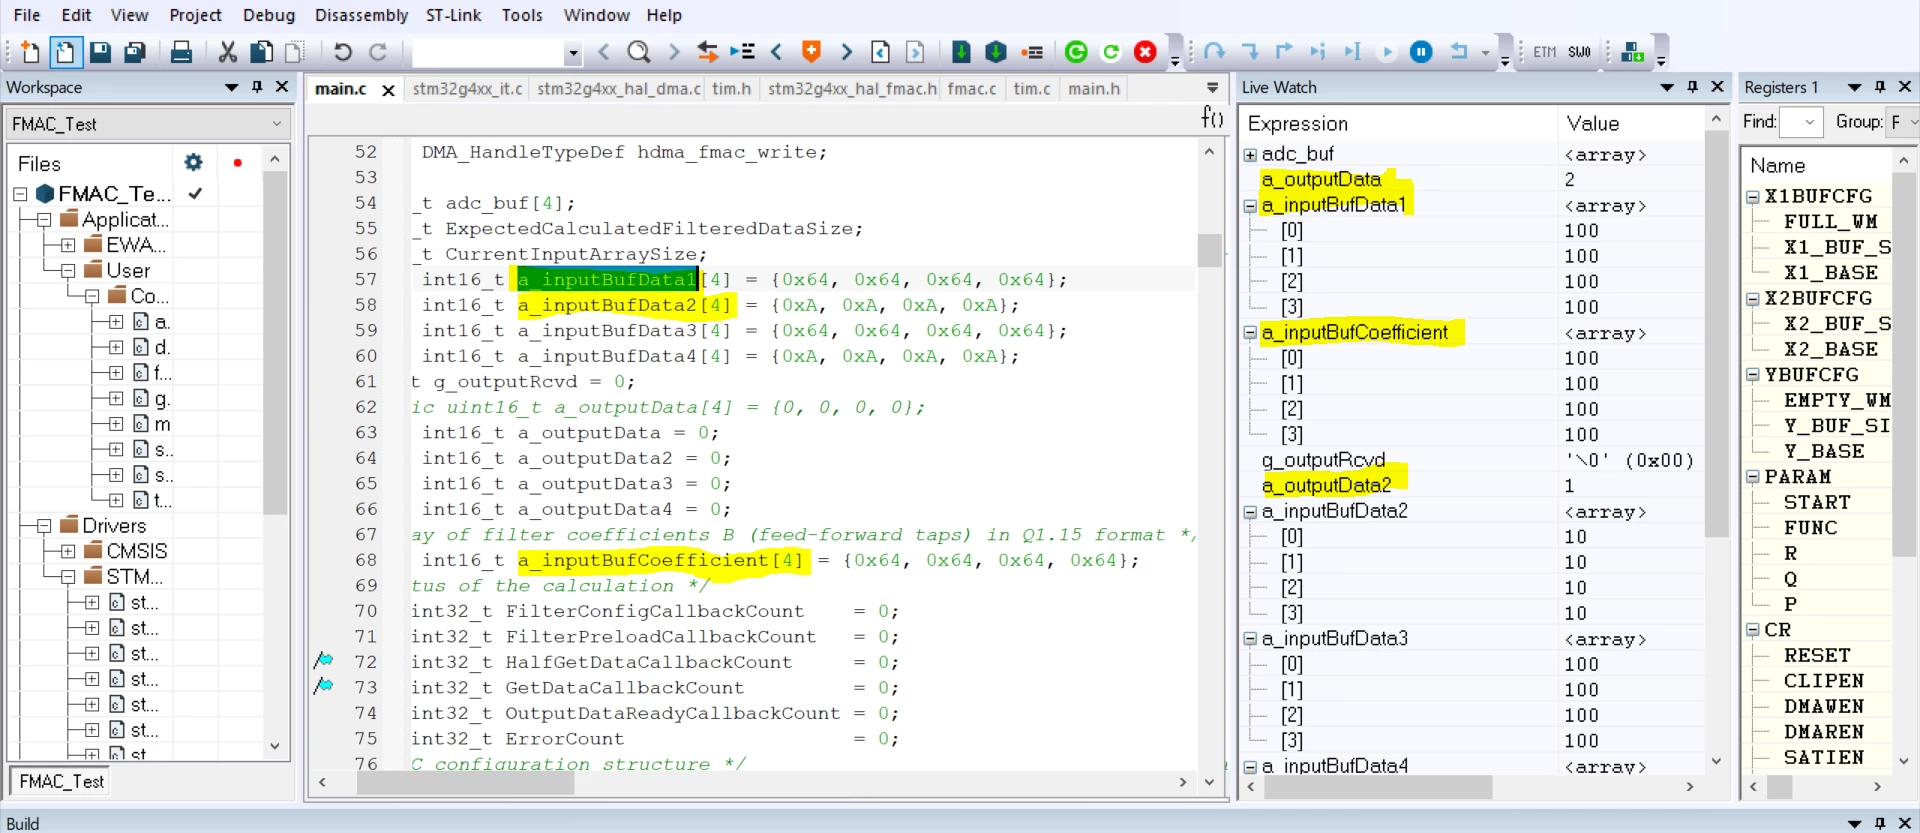Collapse a_inputBufCoefficient in Live Watch
This screenshot has height=833, width=1920.
click(1250, 333)
